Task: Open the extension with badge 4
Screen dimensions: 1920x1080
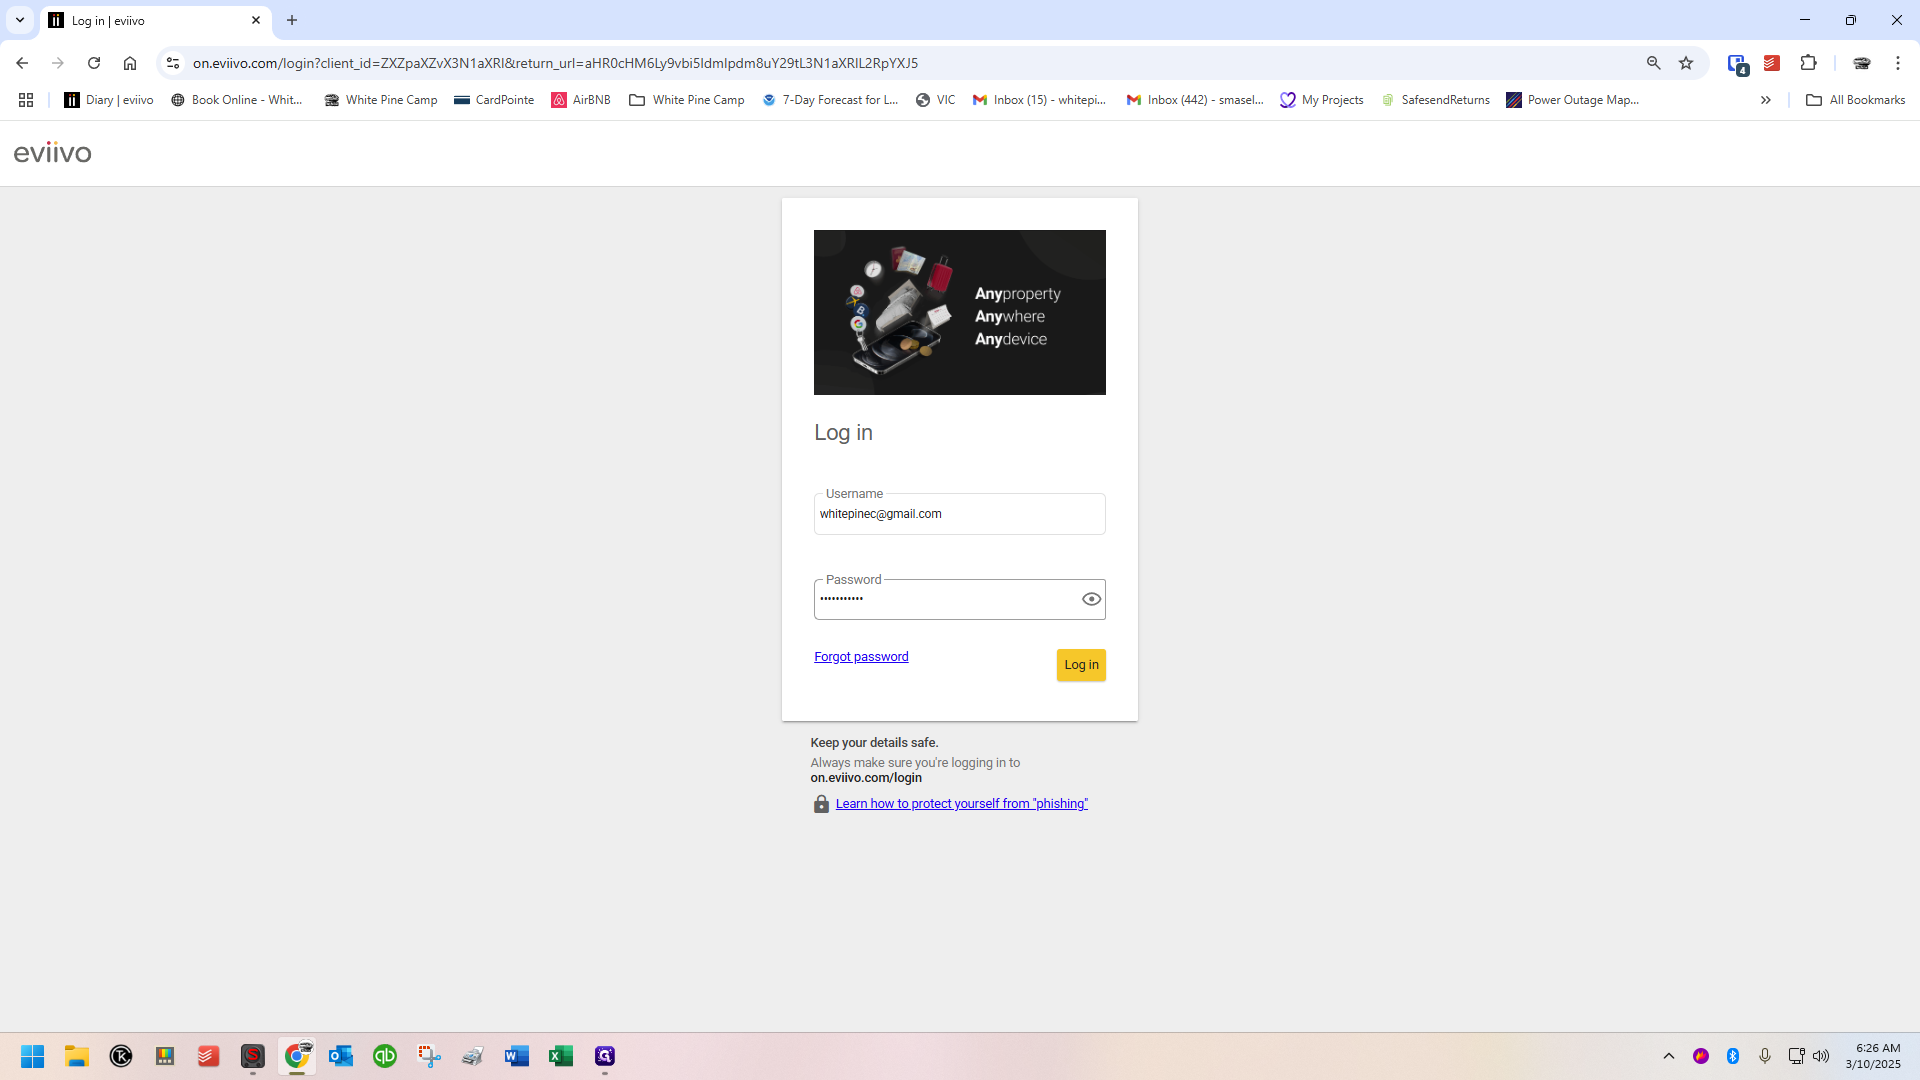Action: [x=1738, y=64]
